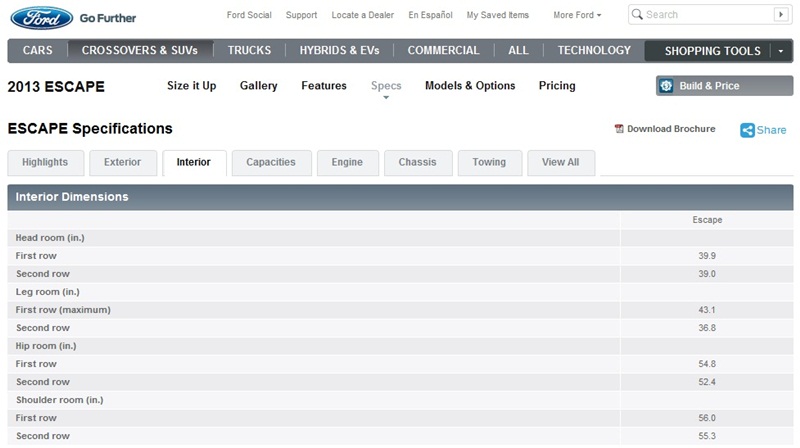This screenshot has width=800, height=448.
Task: Click the 39.9 head room value
Action: tap(707, 256)
